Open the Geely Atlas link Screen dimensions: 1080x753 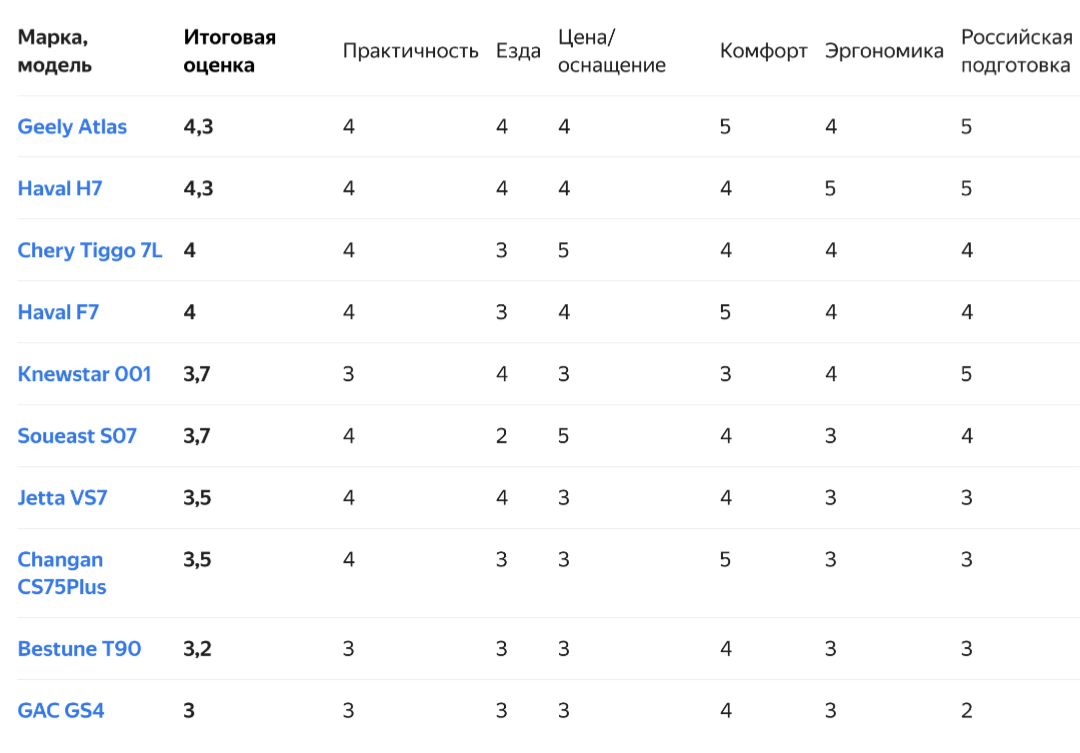(72, 127)
